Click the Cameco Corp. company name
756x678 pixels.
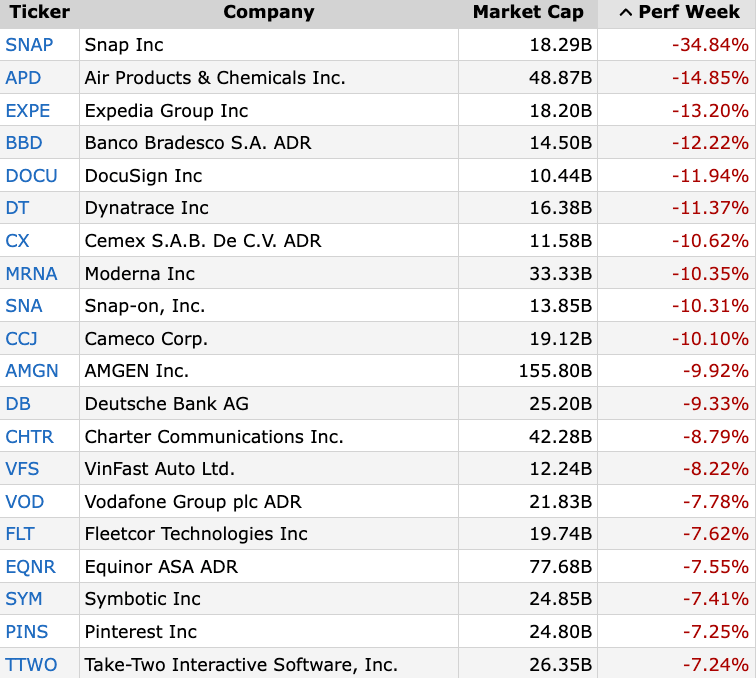click(x=146, y=339)
